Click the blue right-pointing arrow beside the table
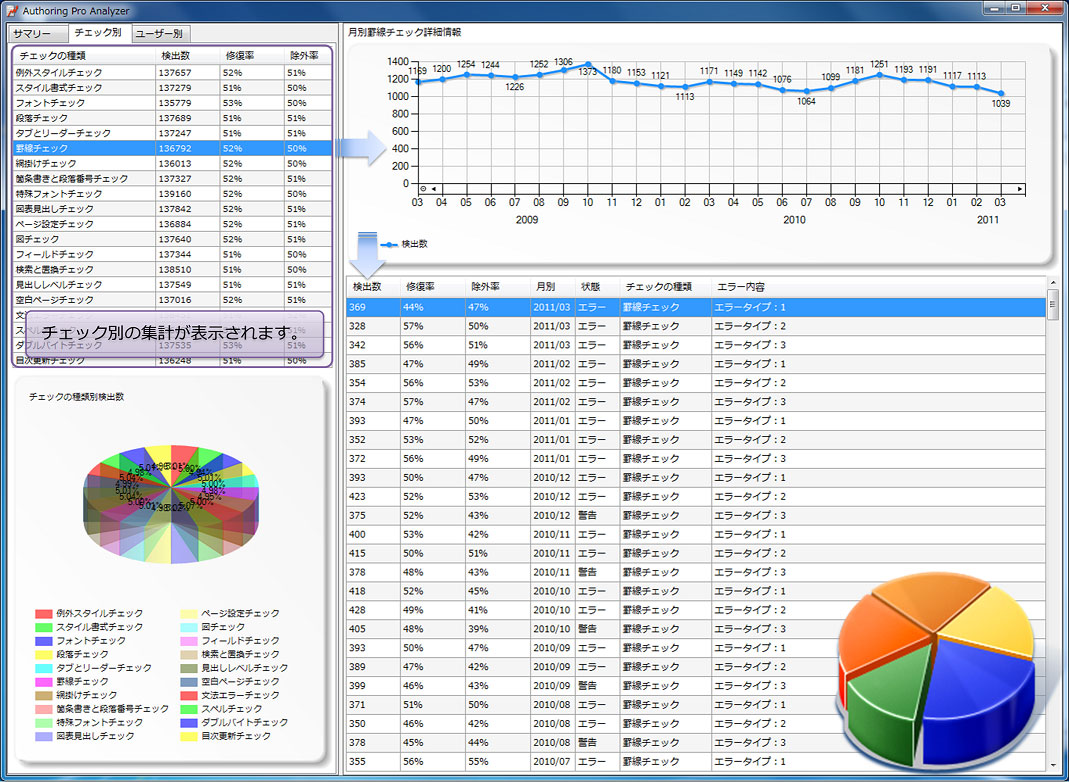 coord(360,149)
